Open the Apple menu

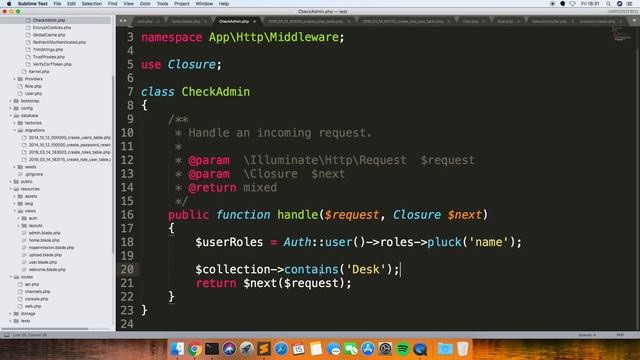pos(9,4)
